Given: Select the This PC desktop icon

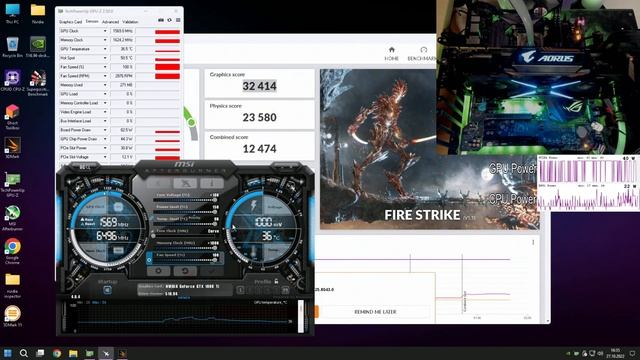Looking at the screenshot, I should click(x=12, y=13).
